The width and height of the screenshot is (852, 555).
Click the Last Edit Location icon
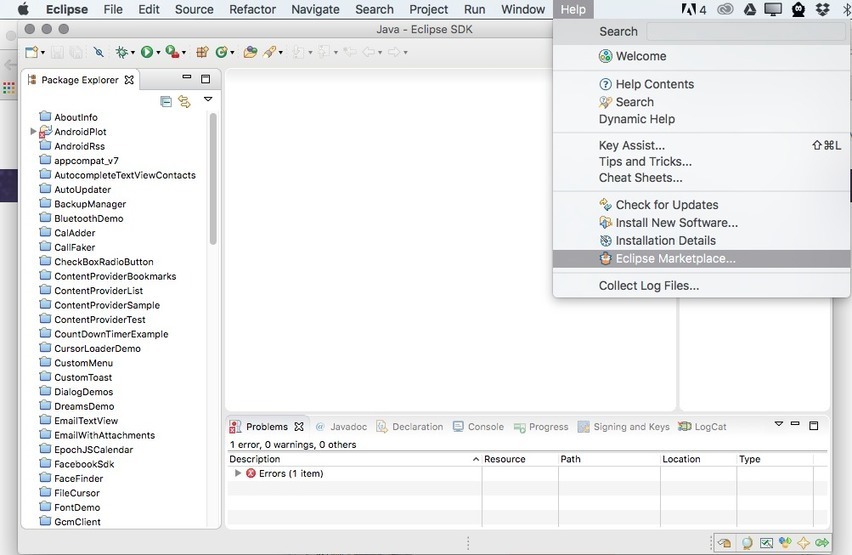tap(349, 52)
